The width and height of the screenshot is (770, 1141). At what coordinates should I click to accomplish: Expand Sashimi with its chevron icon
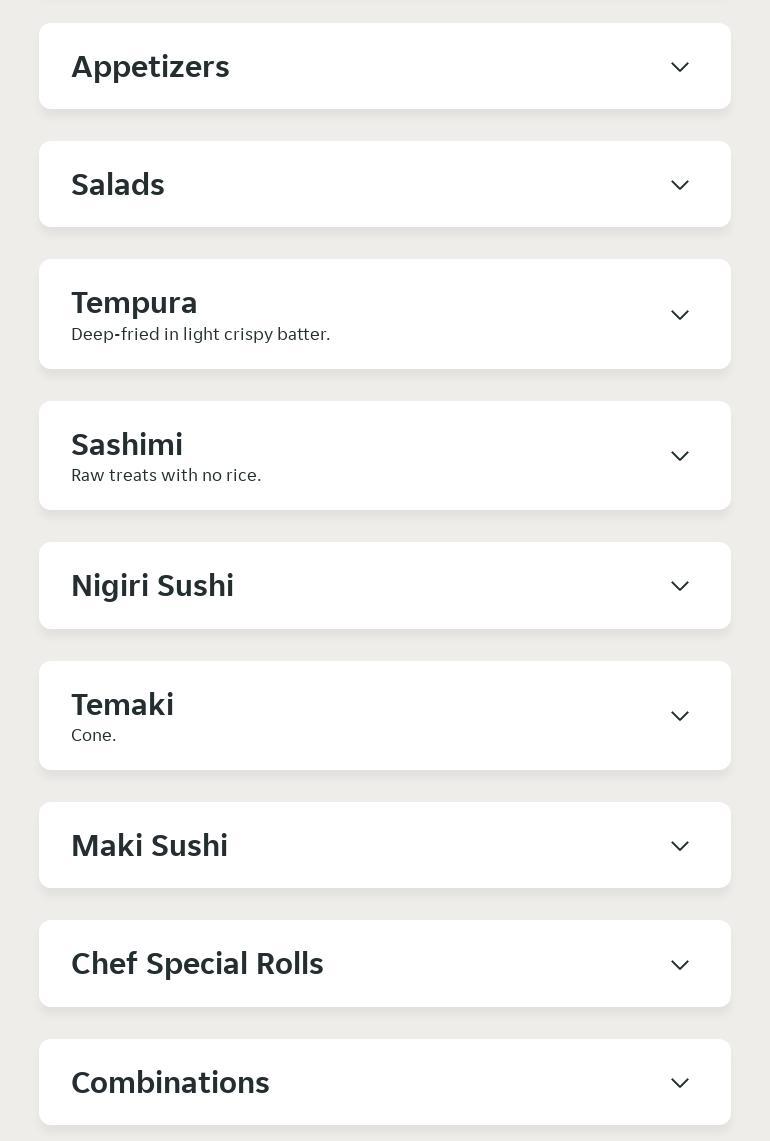[x=680, y=456]
